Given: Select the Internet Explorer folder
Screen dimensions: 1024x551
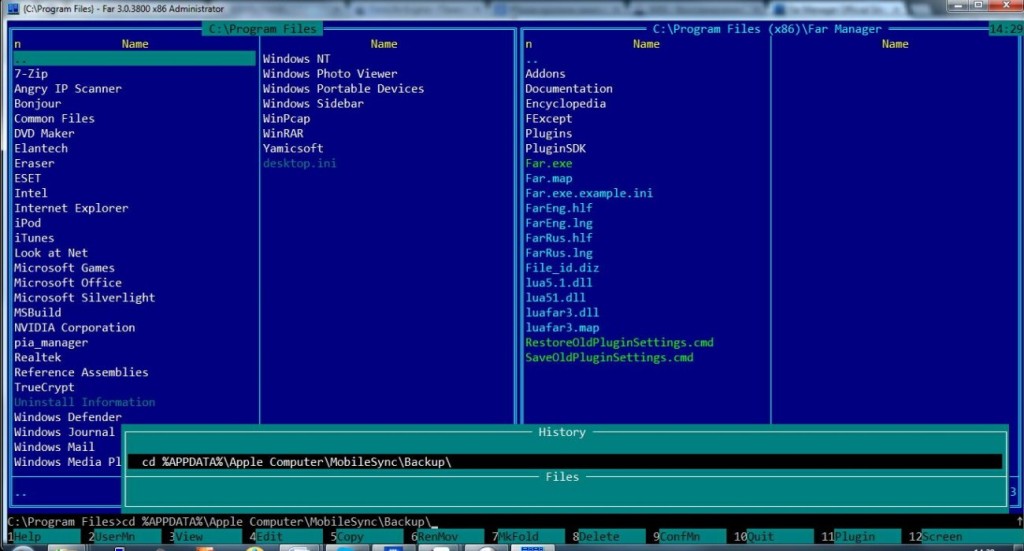Looking at the screenshot, I should click(71, 209).
